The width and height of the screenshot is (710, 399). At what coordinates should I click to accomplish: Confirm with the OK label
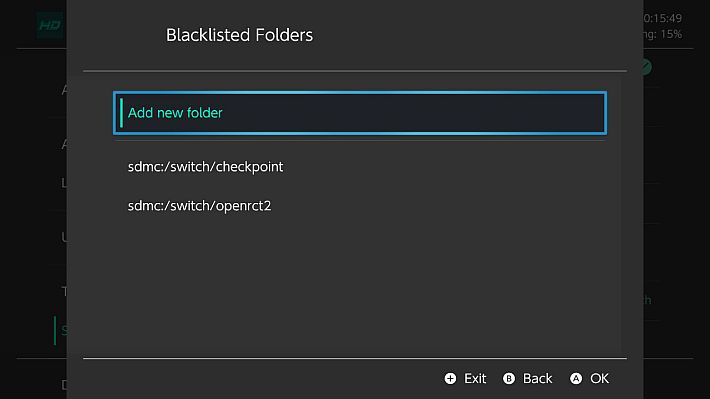click(x=600, y=379)
